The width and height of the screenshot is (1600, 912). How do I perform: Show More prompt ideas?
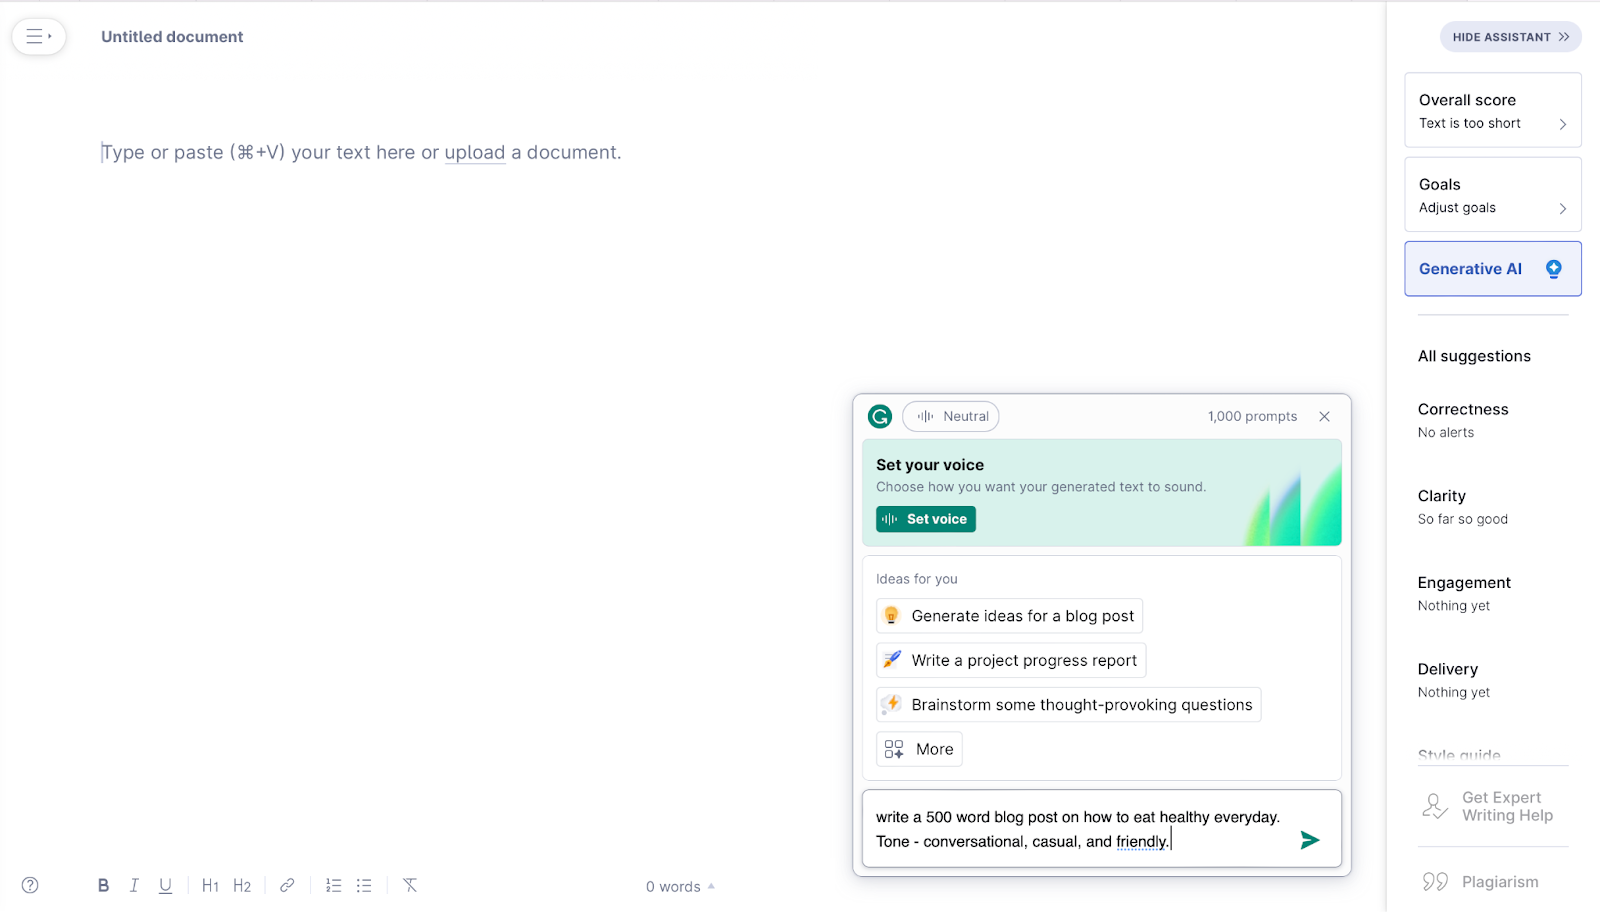click(x=919, y=749)
